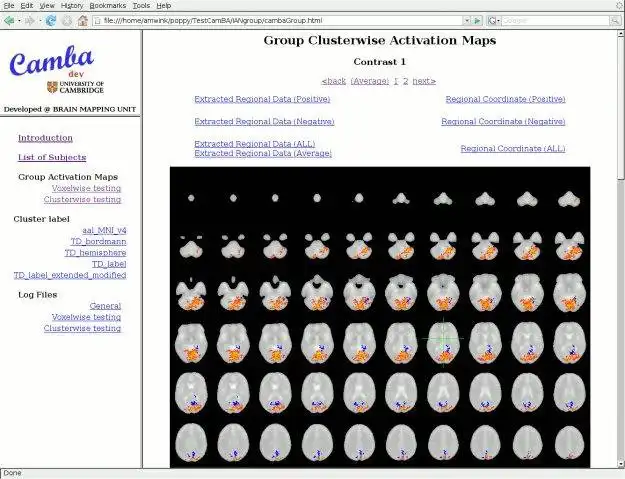Open the Bookmarks menu
The height and width of the screenshot is (479, 625).
[108, 6]
